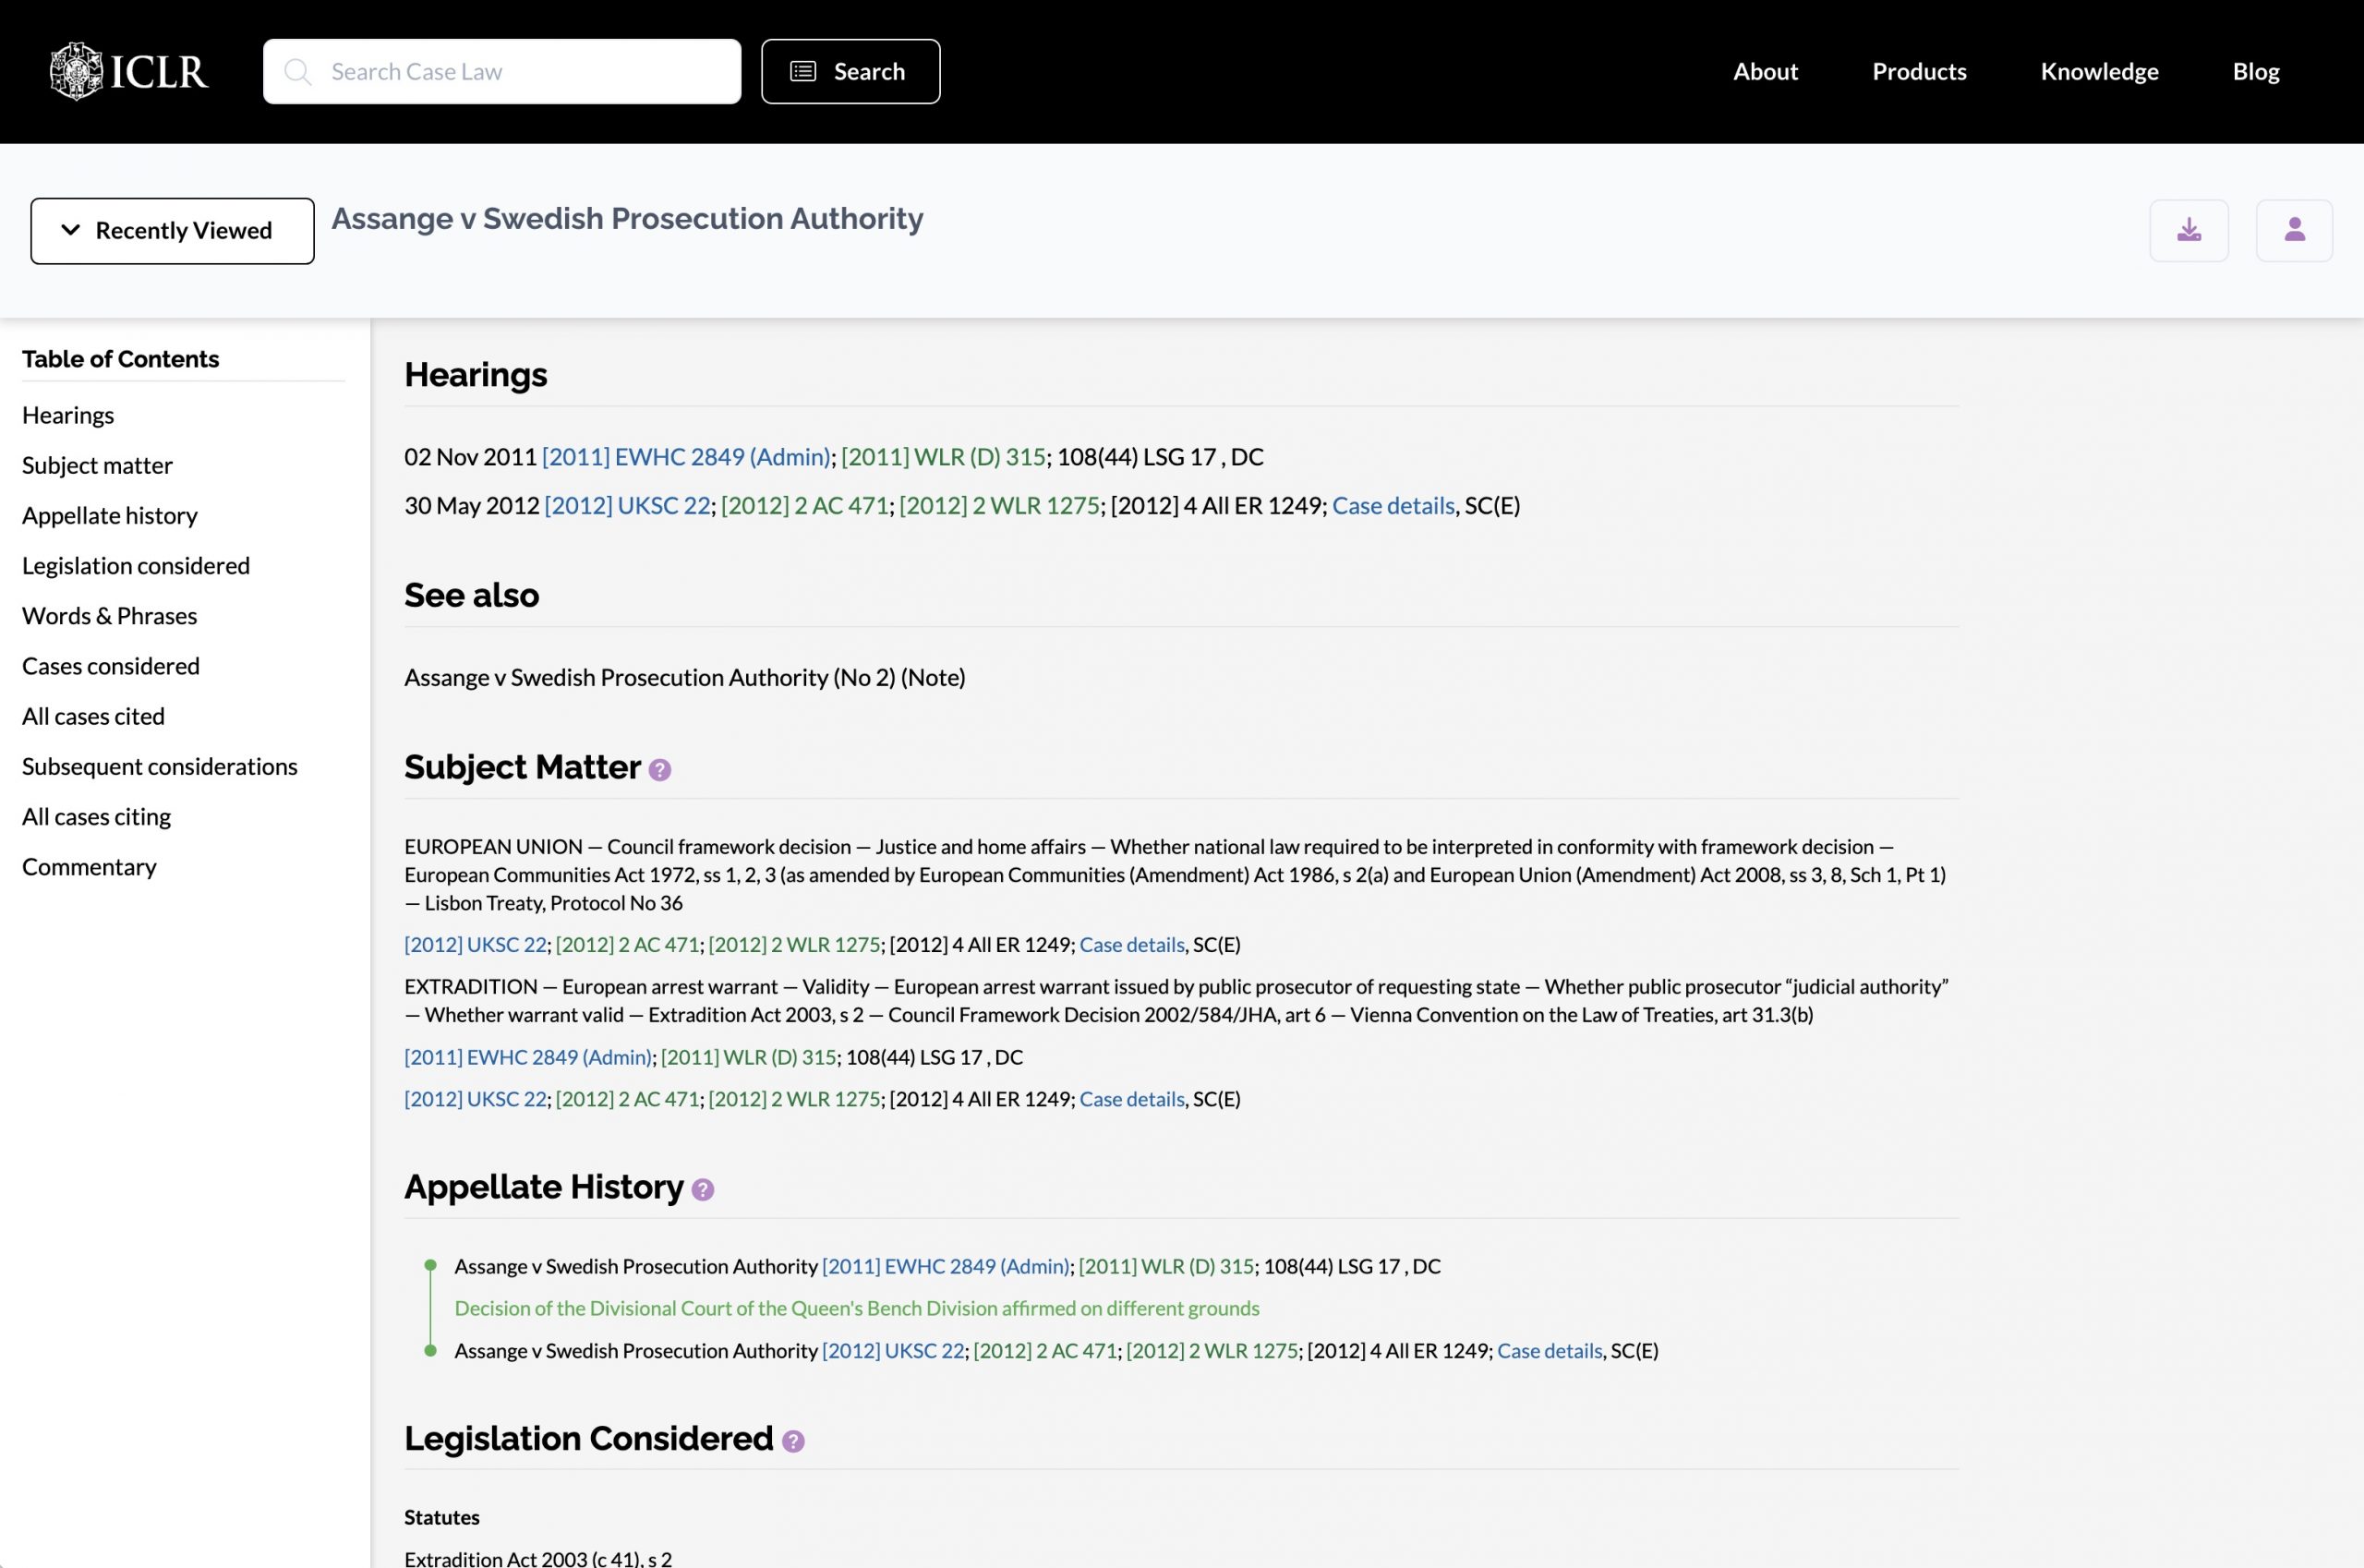2364x1568 pixels.
Task: Jump to Appellate history in contents
Action: tap(110, 515)
